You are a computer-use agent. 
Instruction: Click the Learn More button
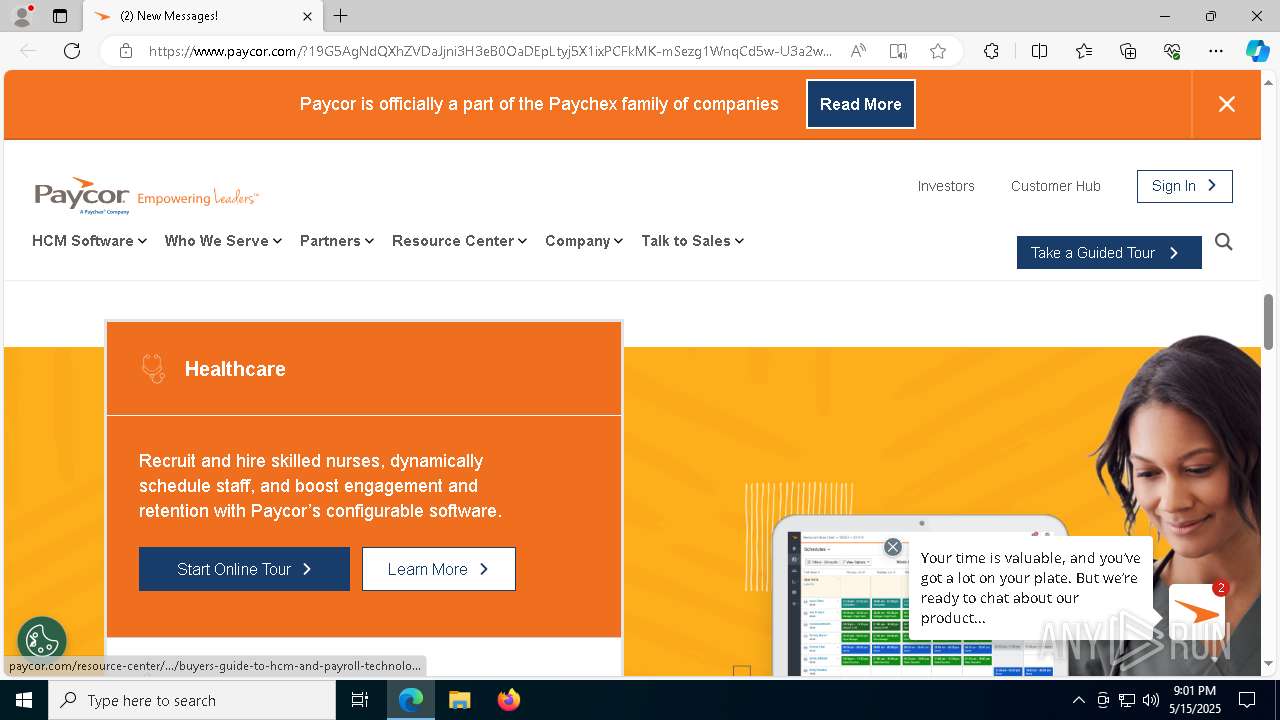439,569
